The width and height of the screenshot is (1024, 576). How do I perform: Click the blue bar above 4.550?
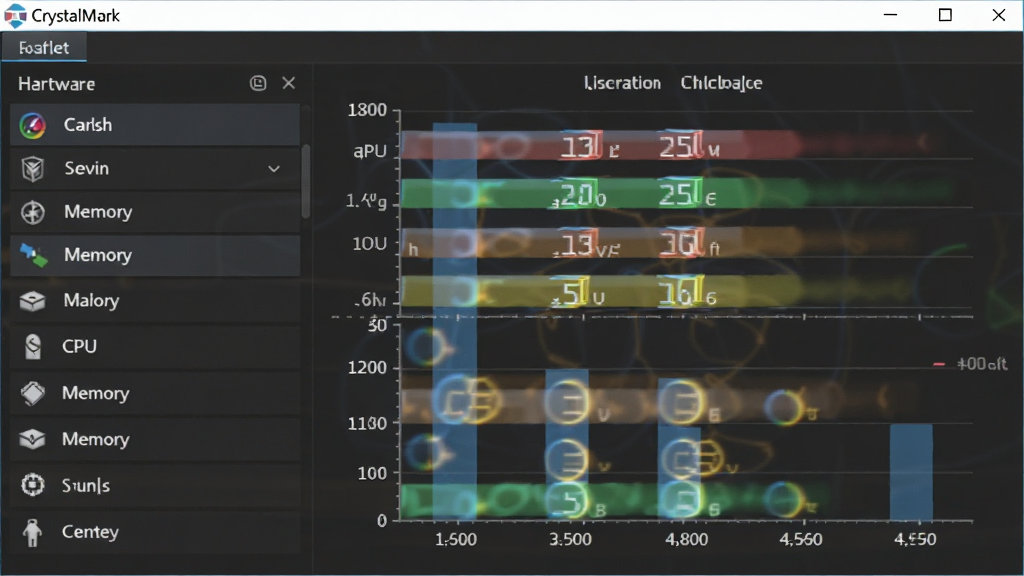pyautogui.click(x=911, y=472)
